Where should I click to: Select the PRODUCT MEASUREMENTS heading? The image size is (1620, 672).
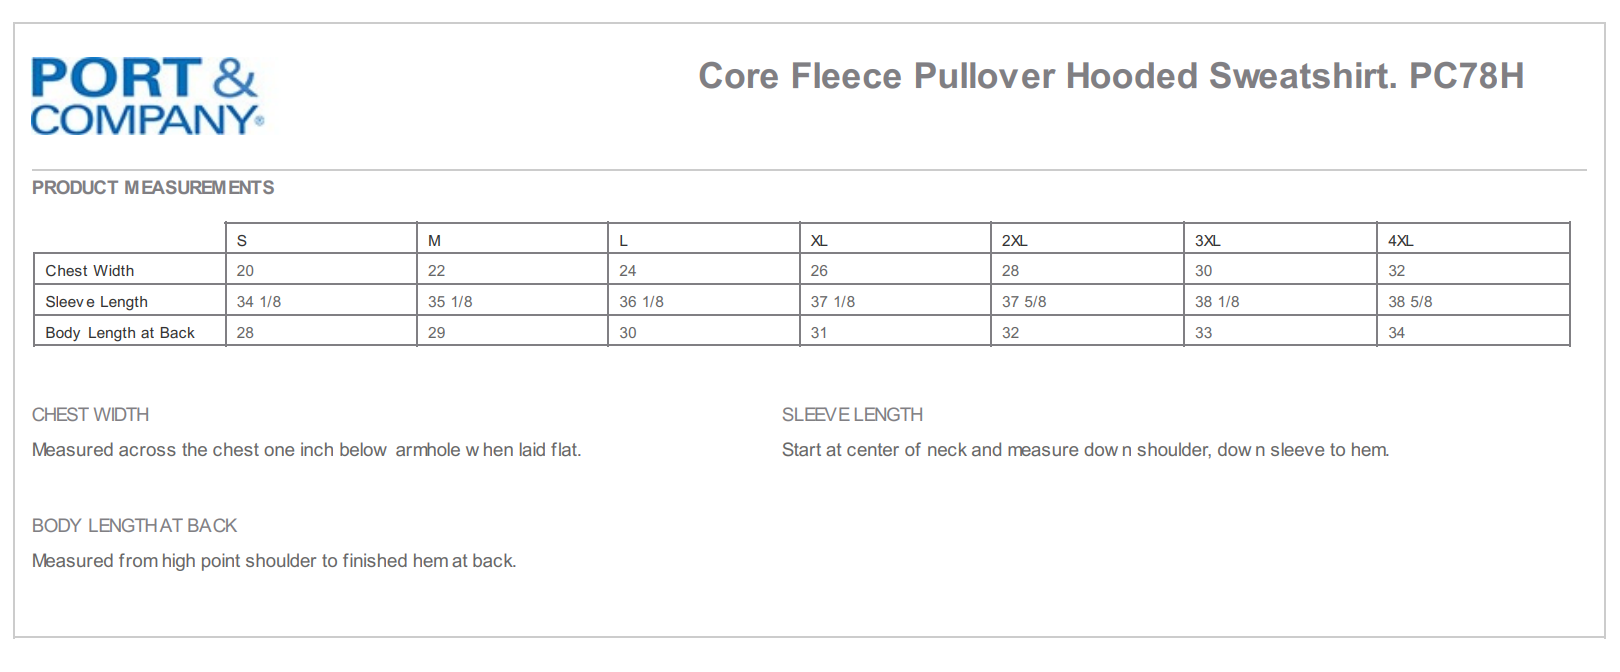click(x=153, y=188)
